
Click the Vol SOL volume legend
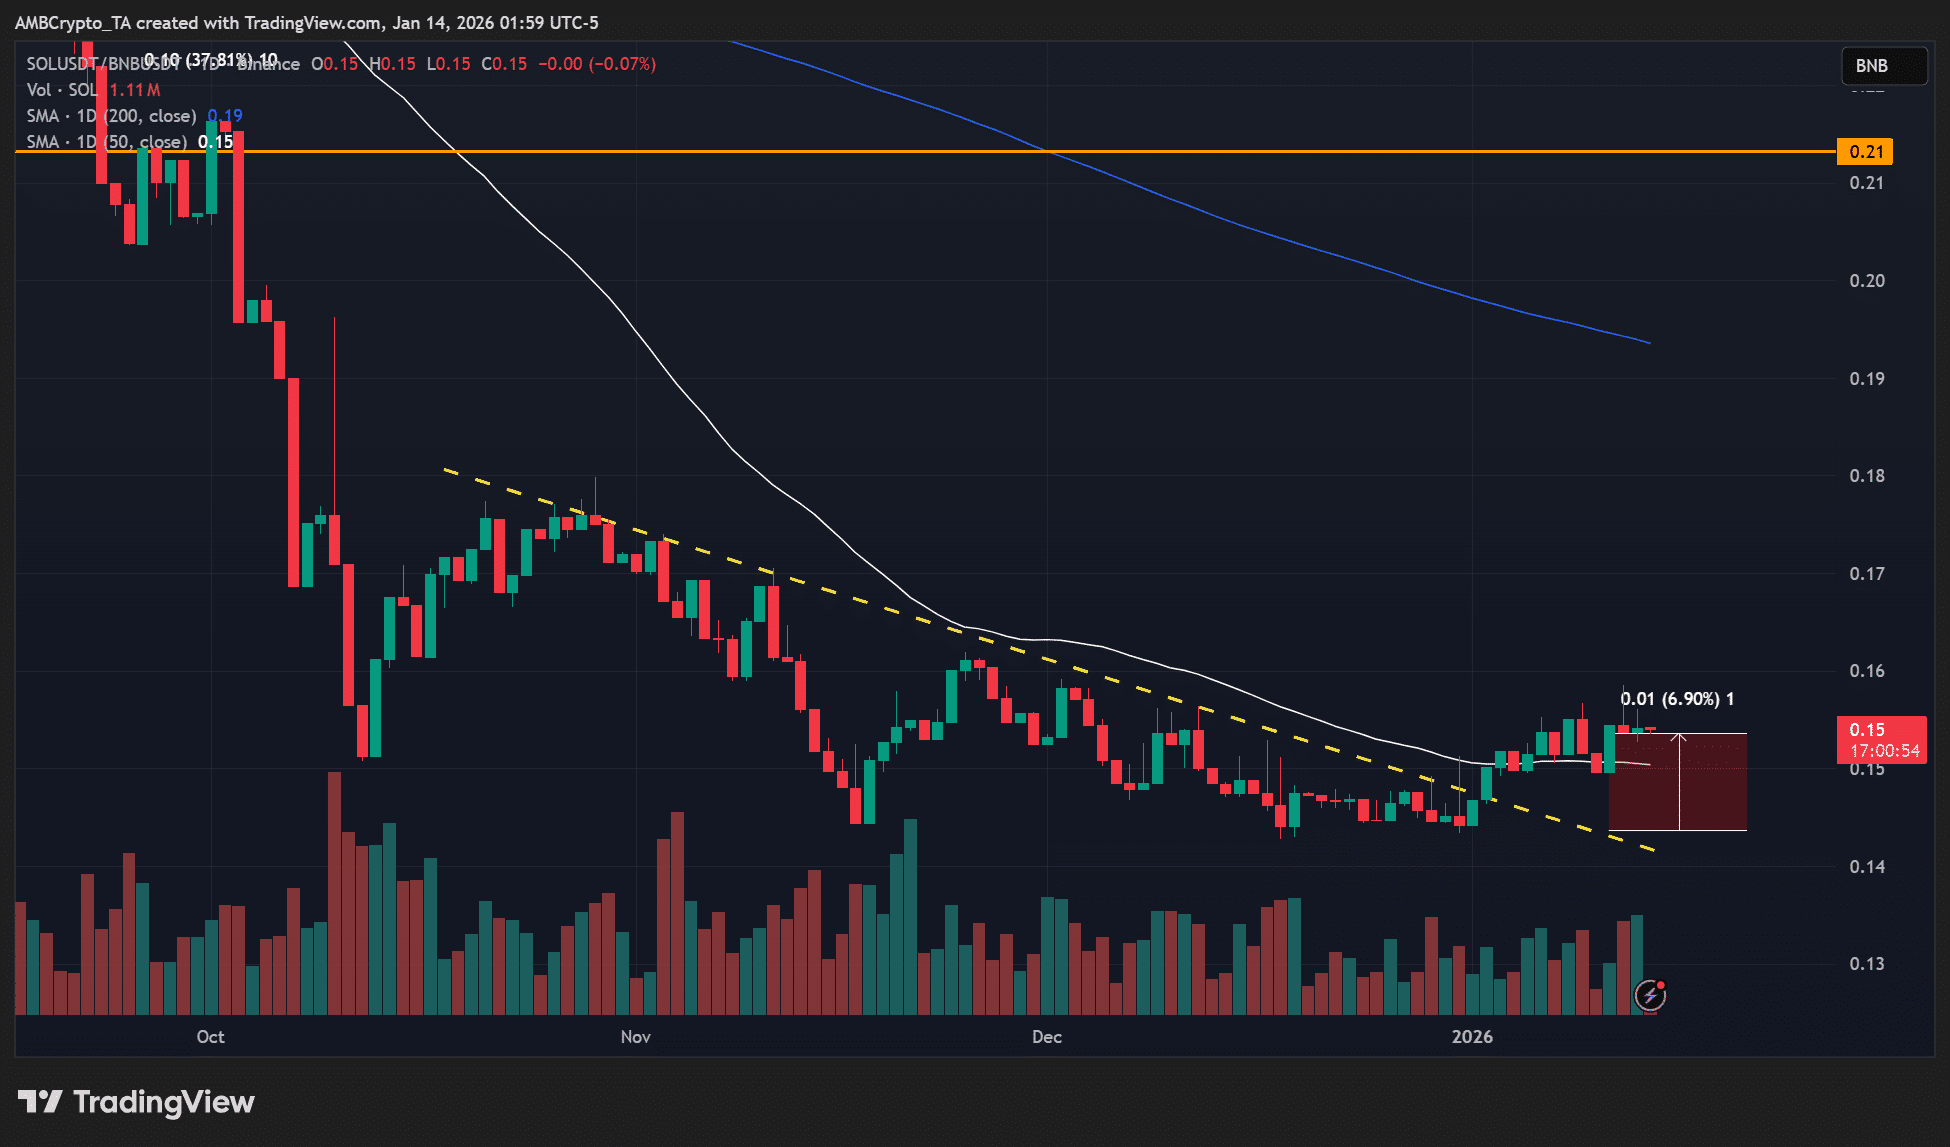tap(62, 90)
